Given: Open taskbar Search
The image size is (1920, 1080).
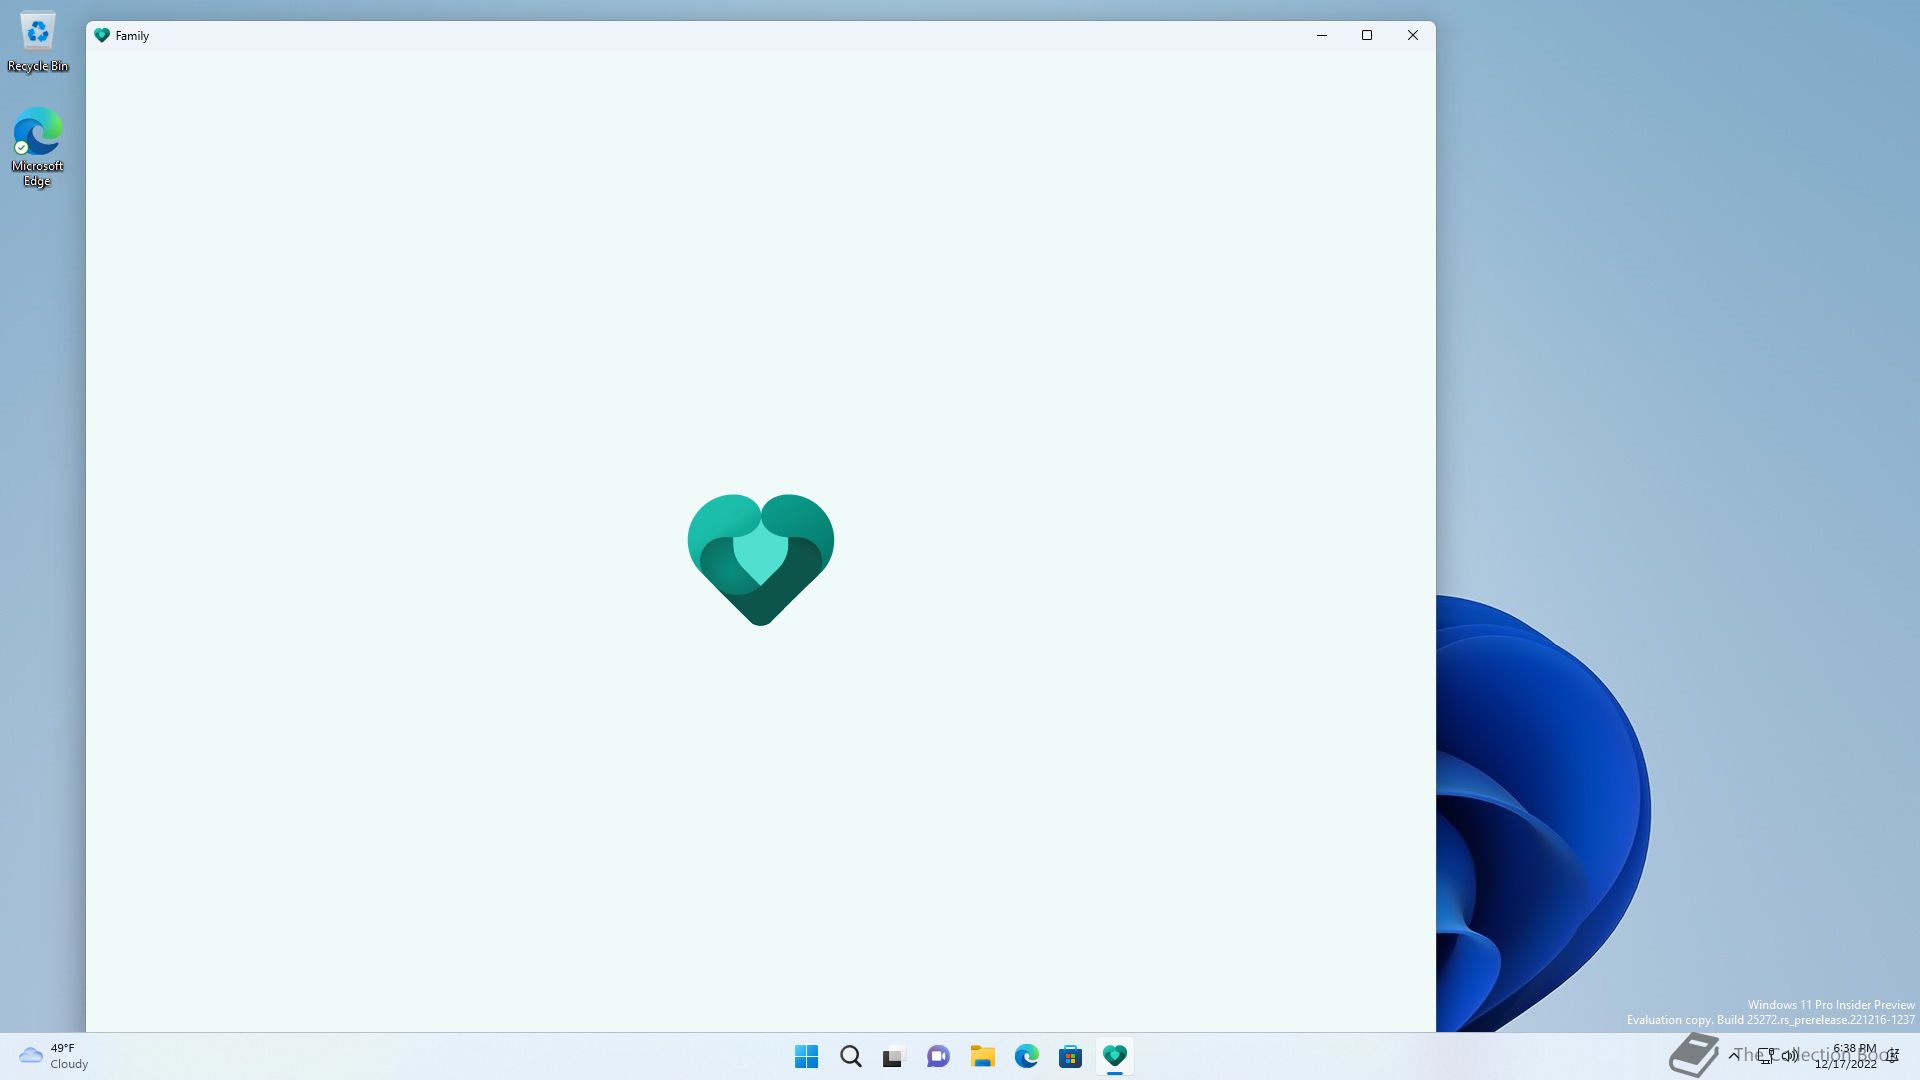Looking at the screenshot, I should click(850, 1056).
